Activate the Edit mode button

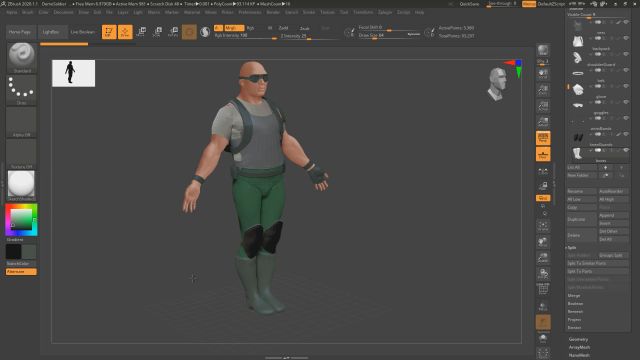pos(109,31)
